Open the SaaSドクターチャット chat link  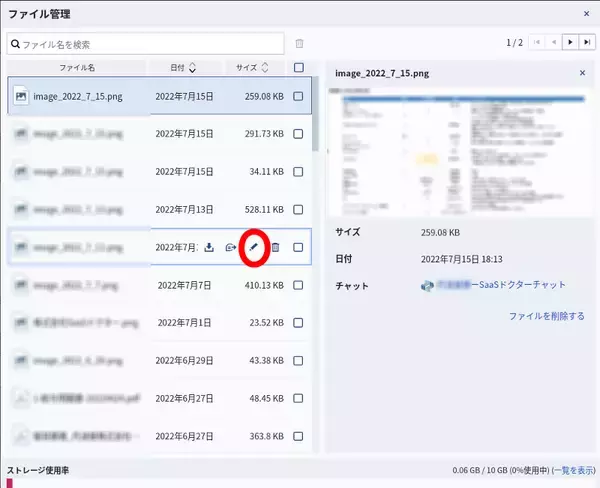[x=500, y=285]
